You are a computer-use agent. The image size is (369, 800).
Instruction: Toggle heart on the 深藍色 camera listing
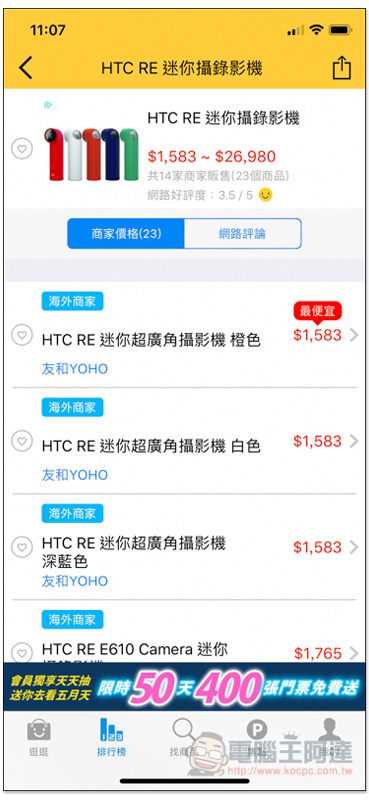point(22,547)
